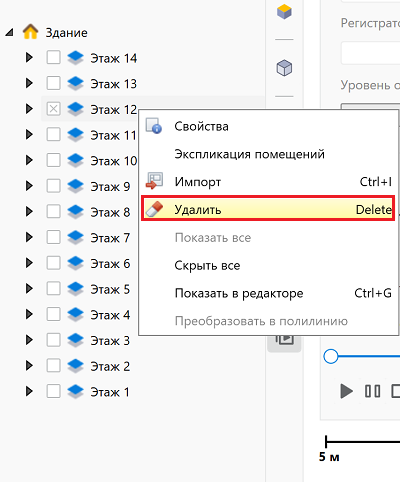The width and height of the screenshot is (400, 482).
Task: Expand the Этаж 14 node
Action: (x=29, y=57)
